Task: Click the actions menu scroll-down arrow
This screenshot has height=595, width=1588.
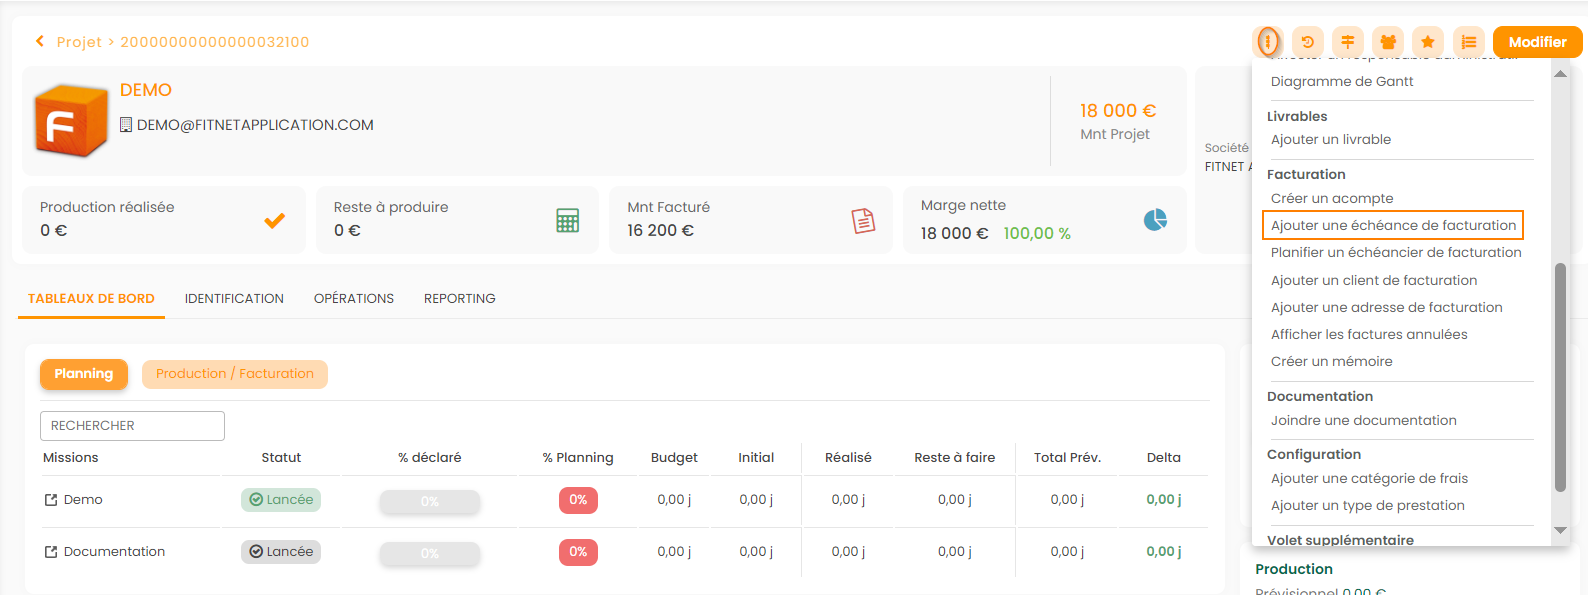Action: (1560, 531)
